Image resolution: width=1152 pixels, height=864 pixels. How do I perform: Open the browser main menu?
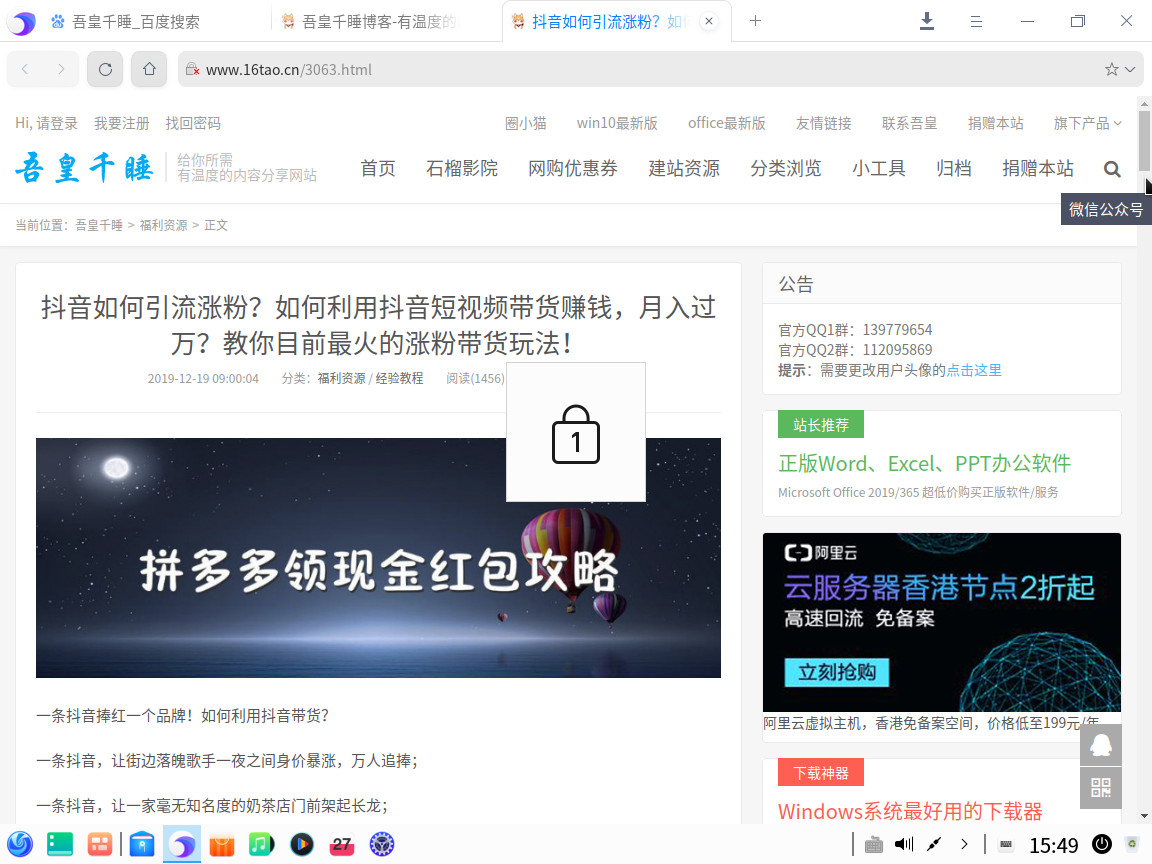977,21
